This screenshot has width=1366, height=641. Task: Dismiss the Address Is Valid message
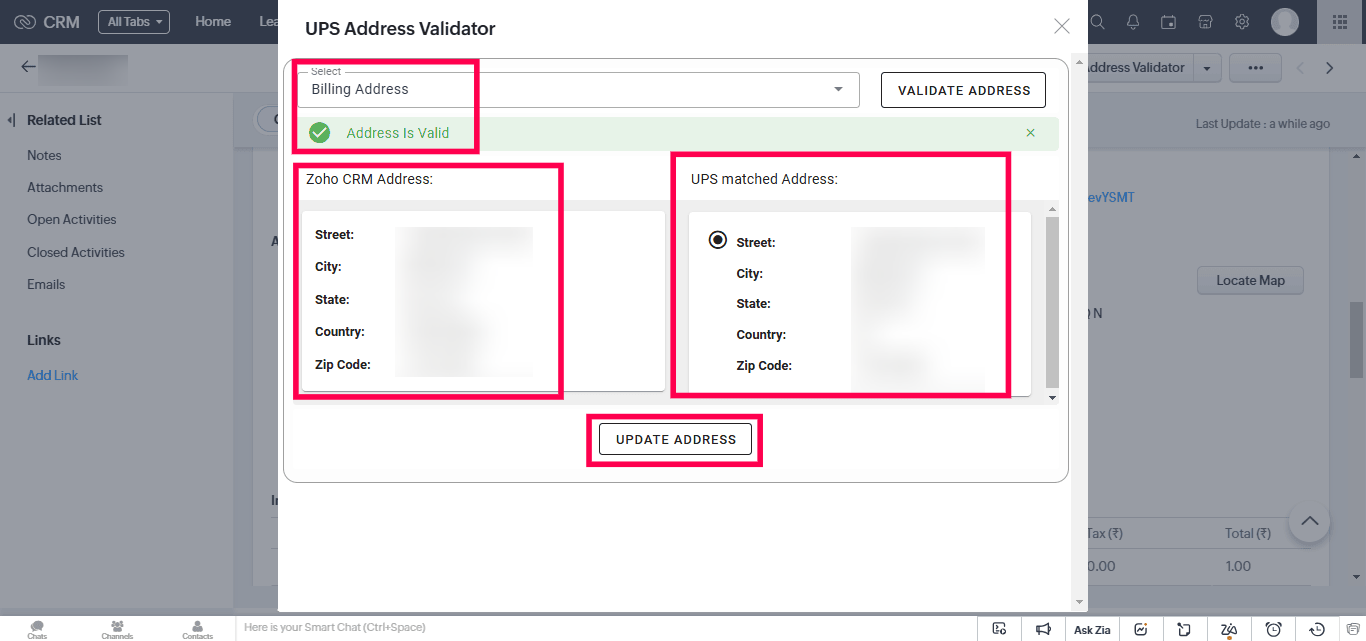(x=1031, y=133)
